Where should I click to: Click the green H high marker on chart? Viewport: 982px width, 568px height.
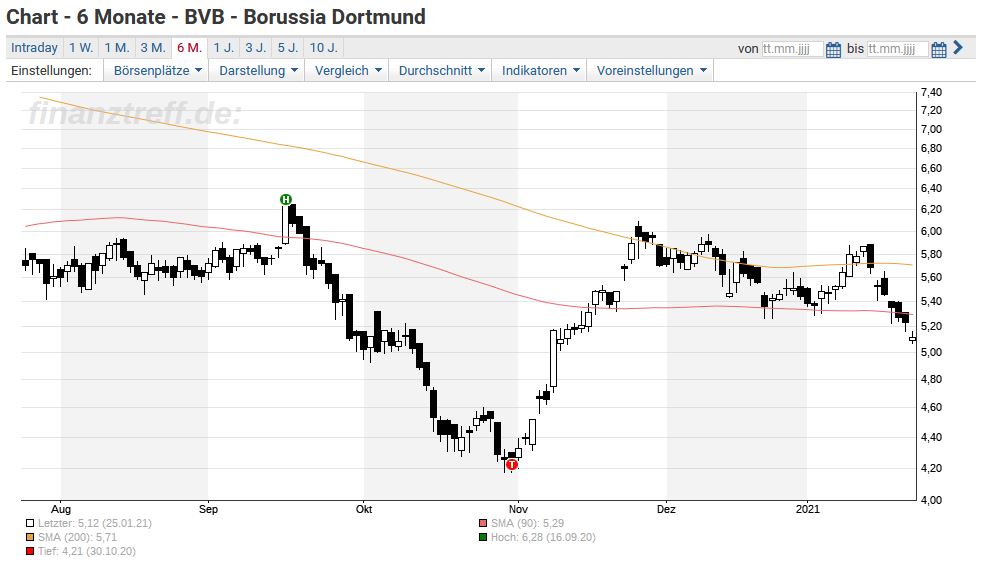tap(286, 200)
